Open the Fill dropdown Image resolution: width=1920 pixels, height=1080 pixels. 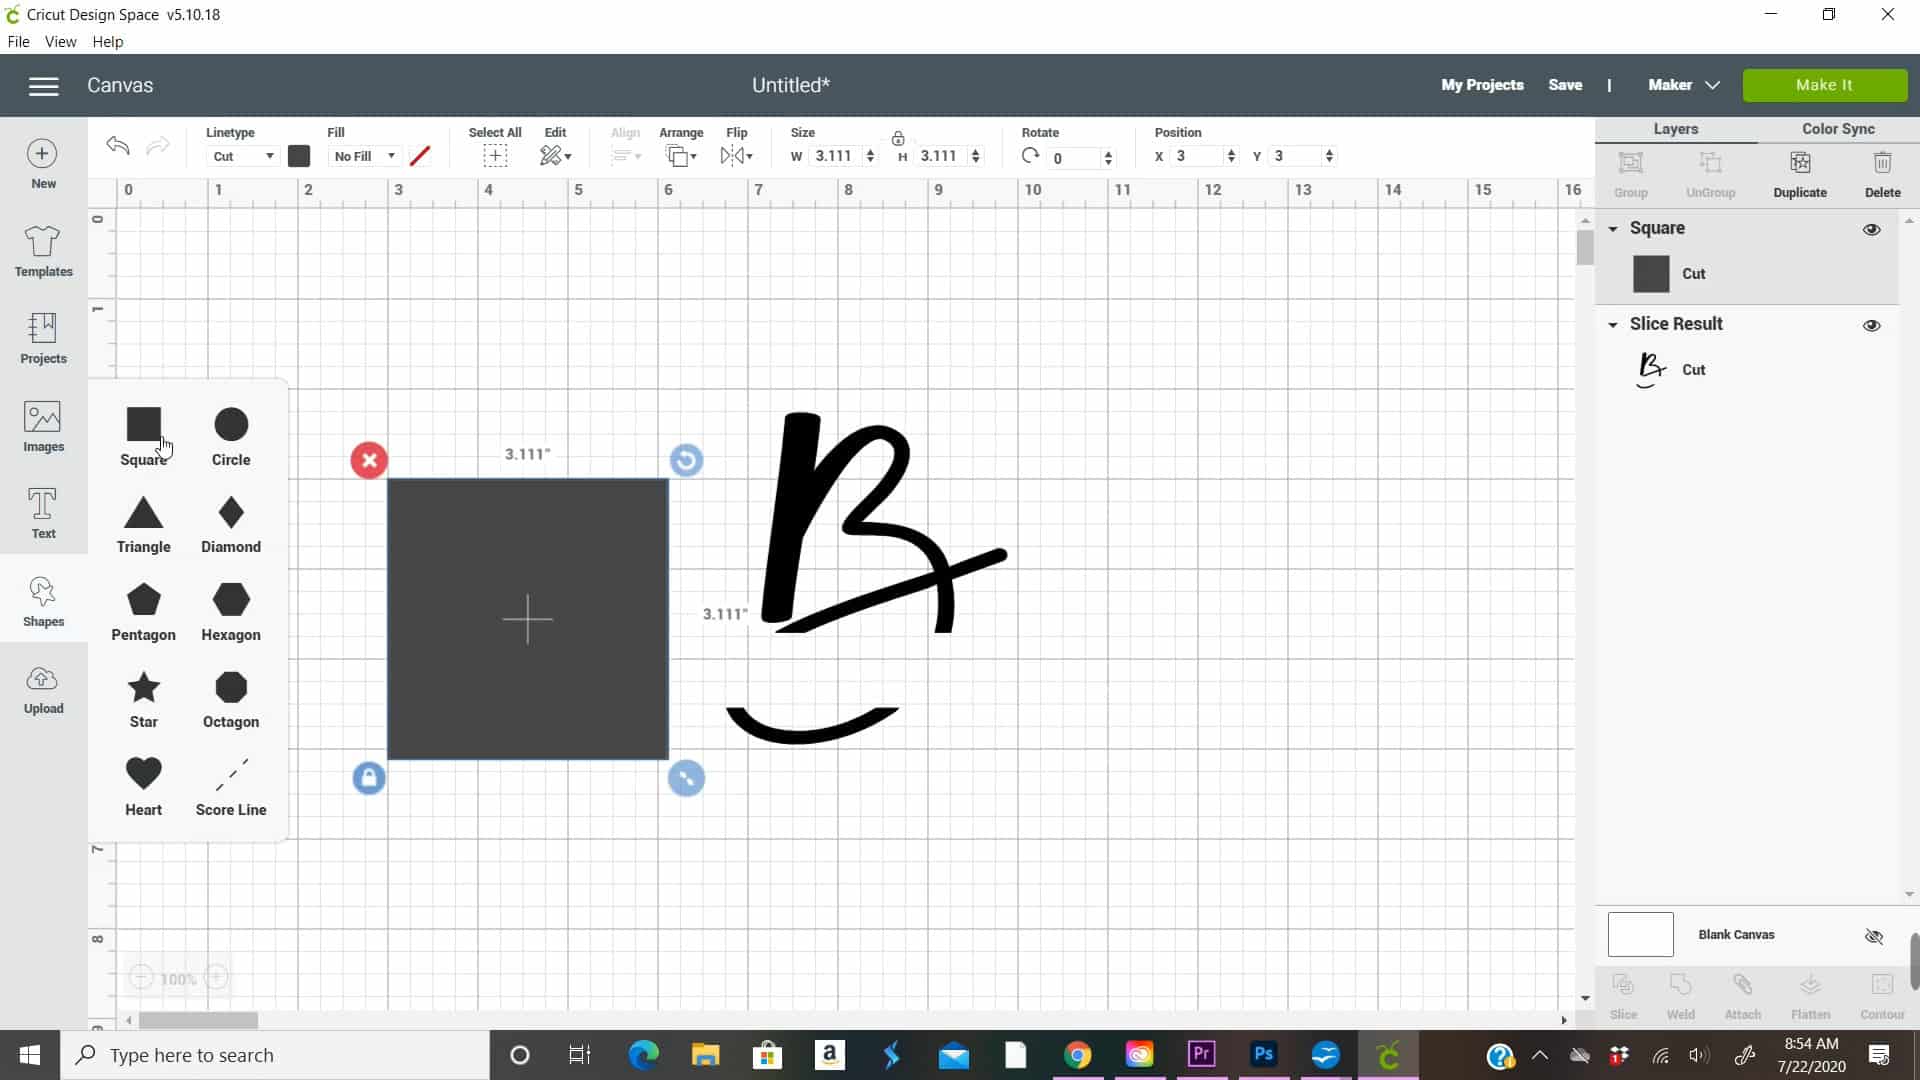point(364,156)
